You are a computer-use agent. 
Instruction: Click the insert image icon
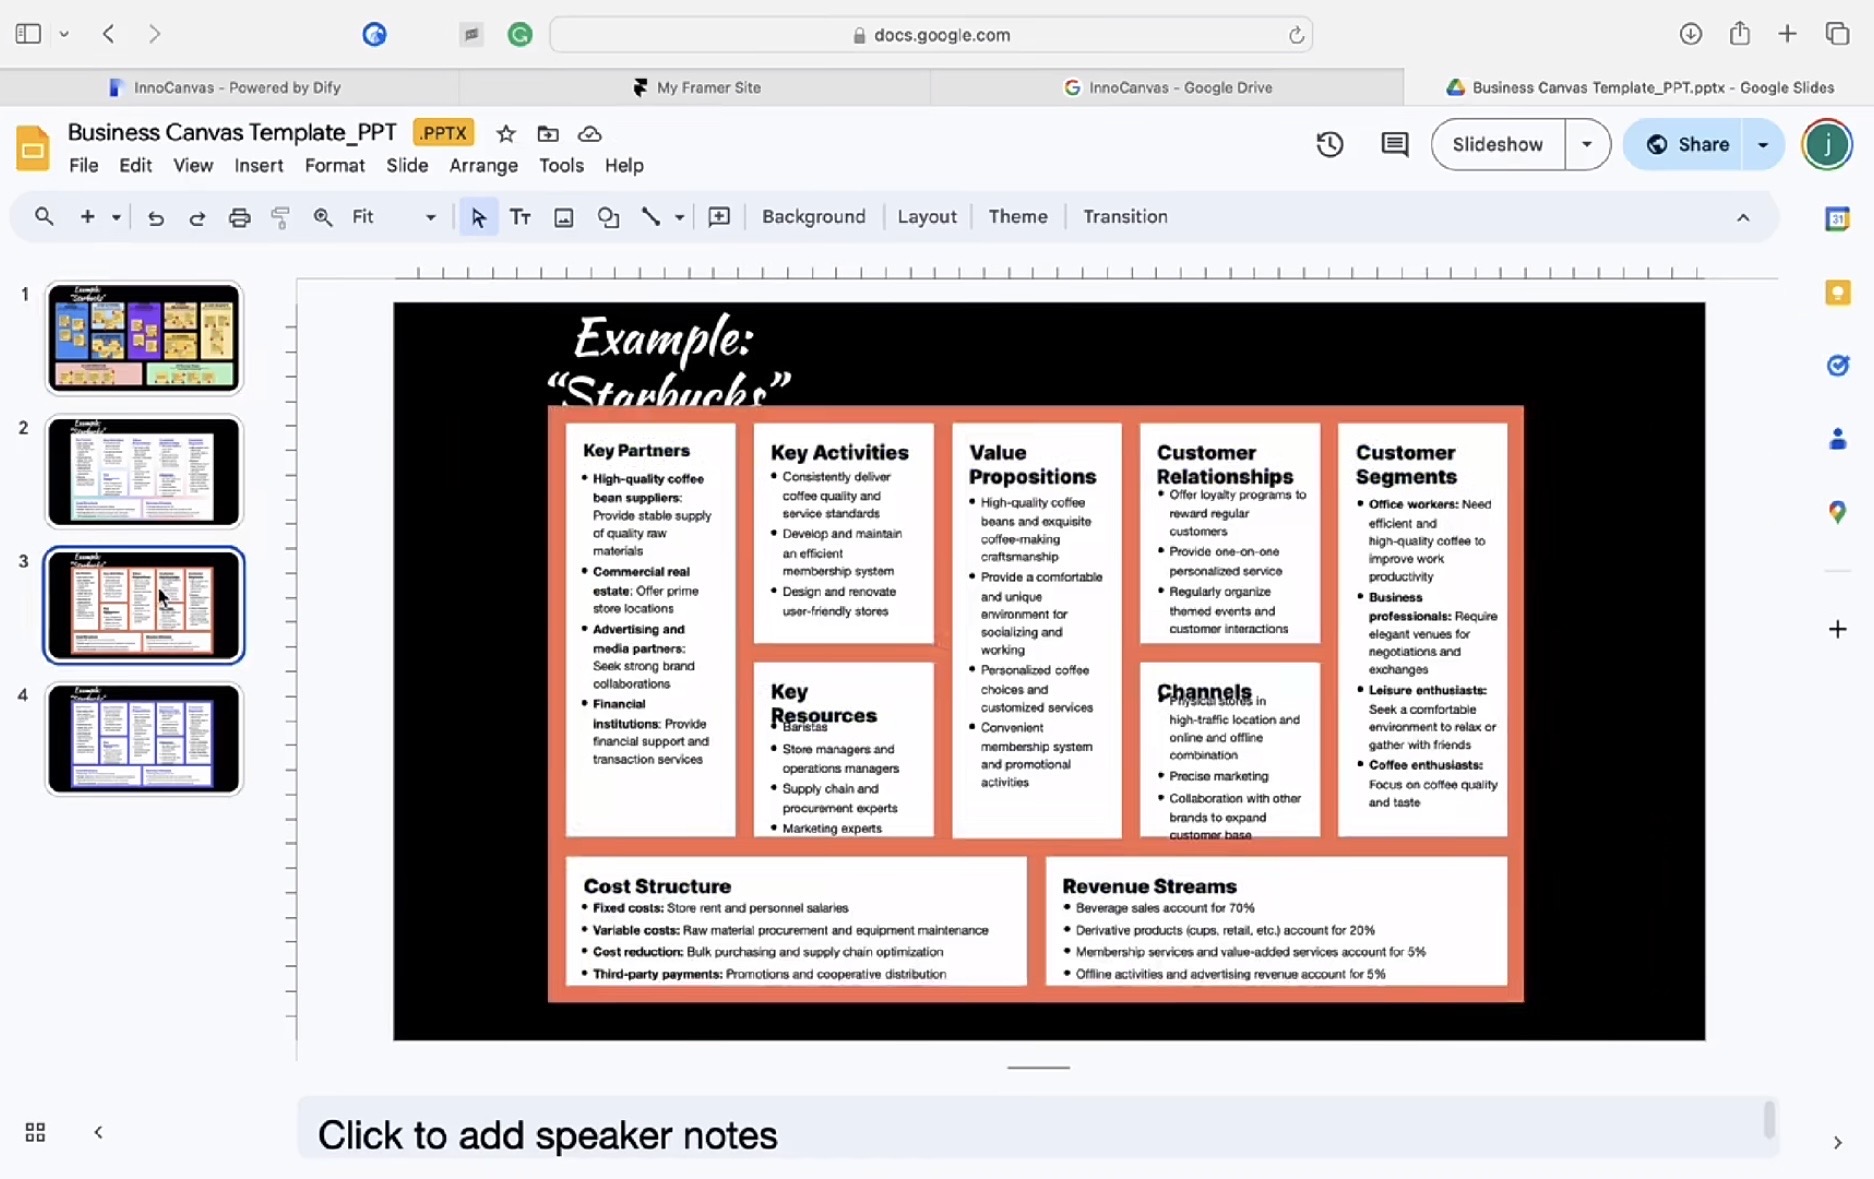coord(564,217)
